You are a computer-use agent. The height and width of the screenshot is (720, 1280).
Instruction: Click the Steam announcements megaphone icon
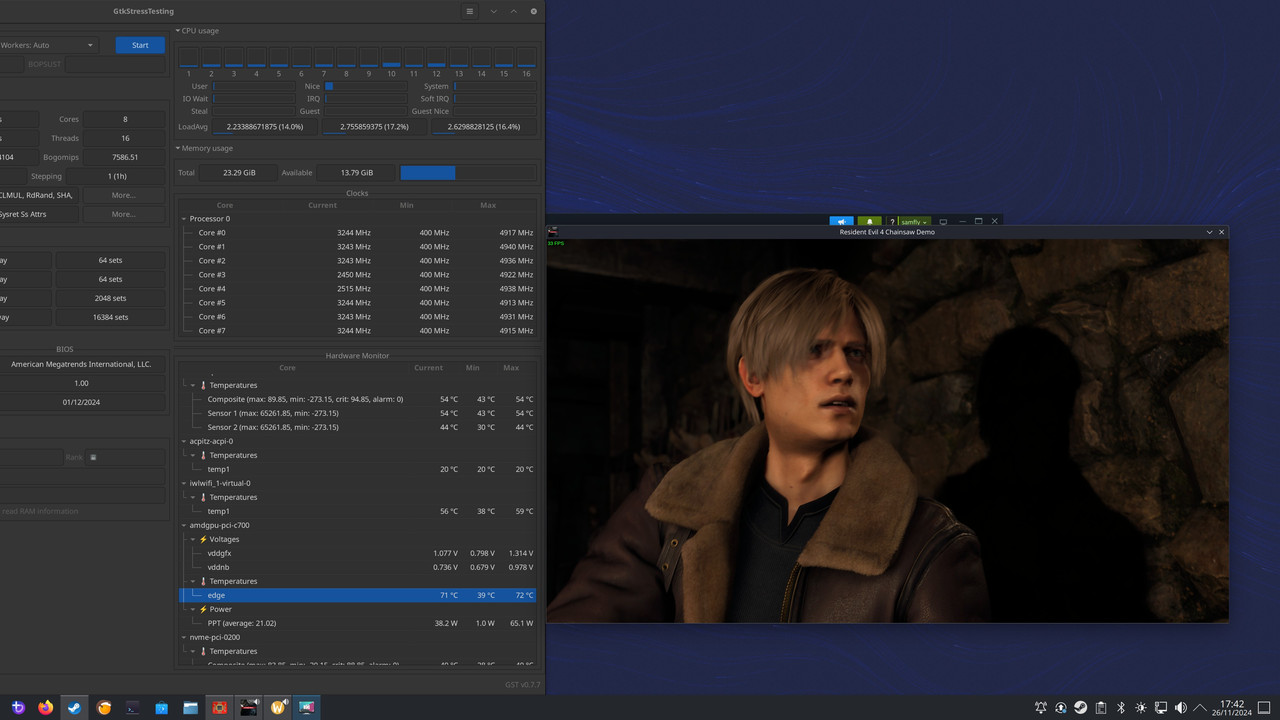click(x=842, y=222)
